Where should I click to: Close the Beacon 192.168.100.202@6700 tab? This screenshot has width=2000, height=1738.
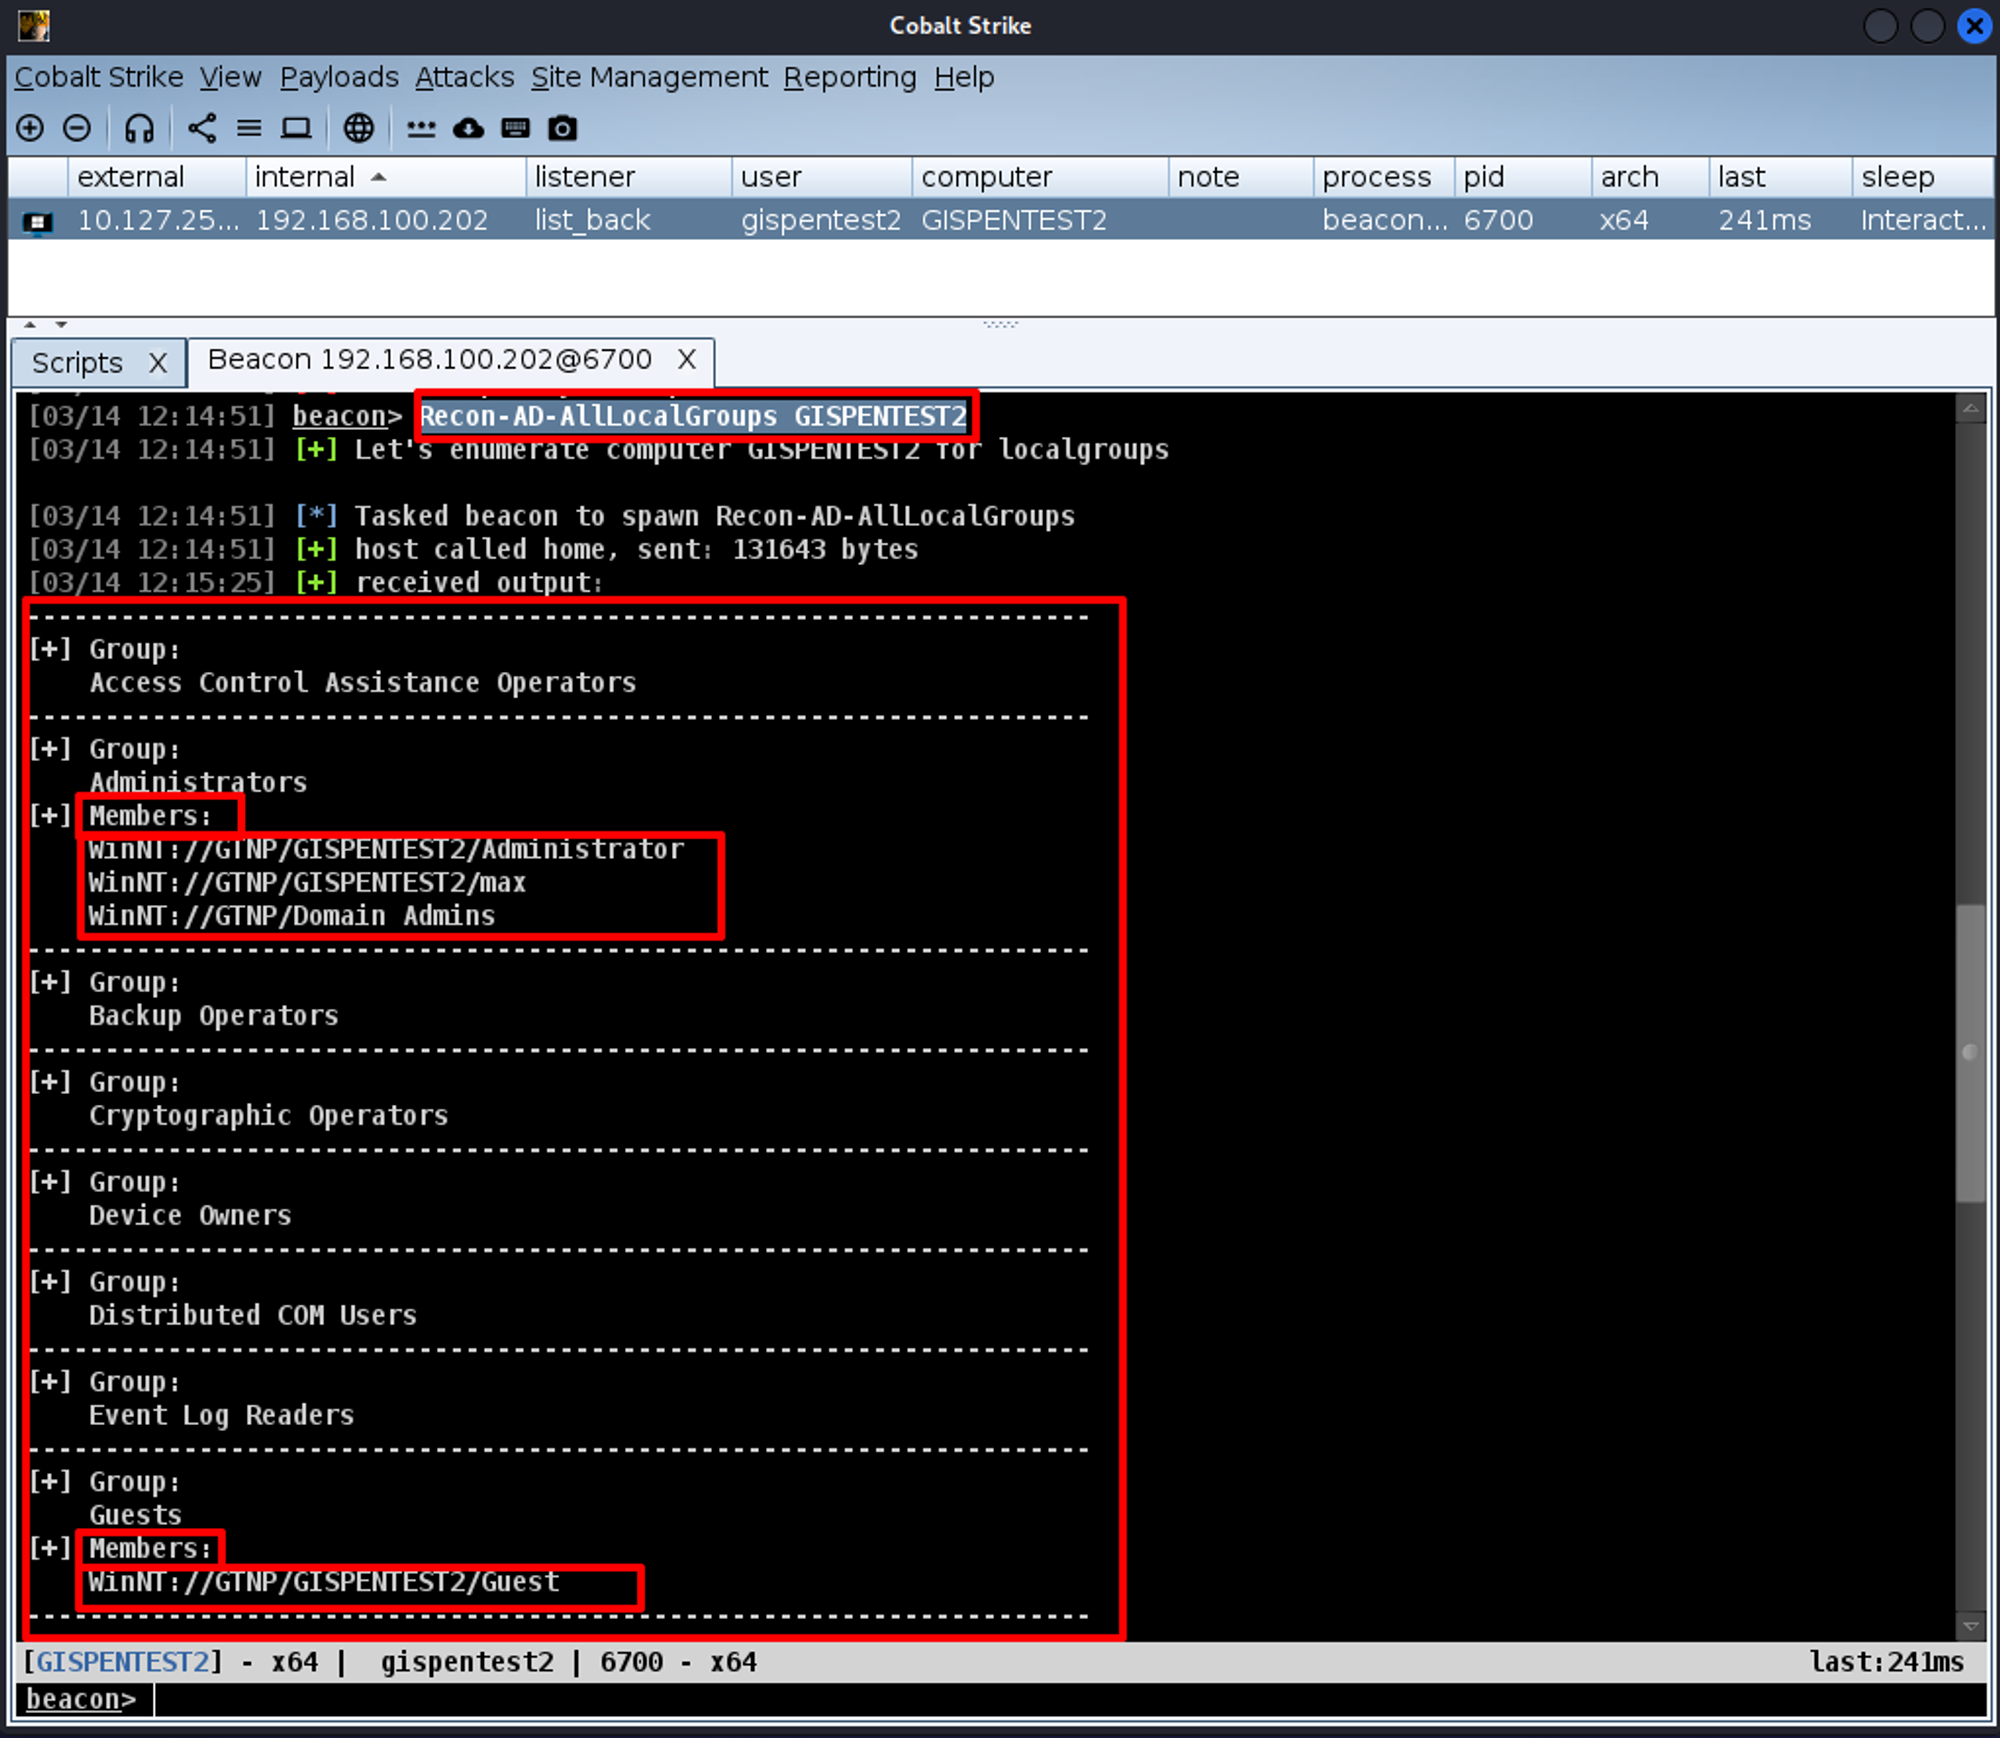[x=686, y=359]
